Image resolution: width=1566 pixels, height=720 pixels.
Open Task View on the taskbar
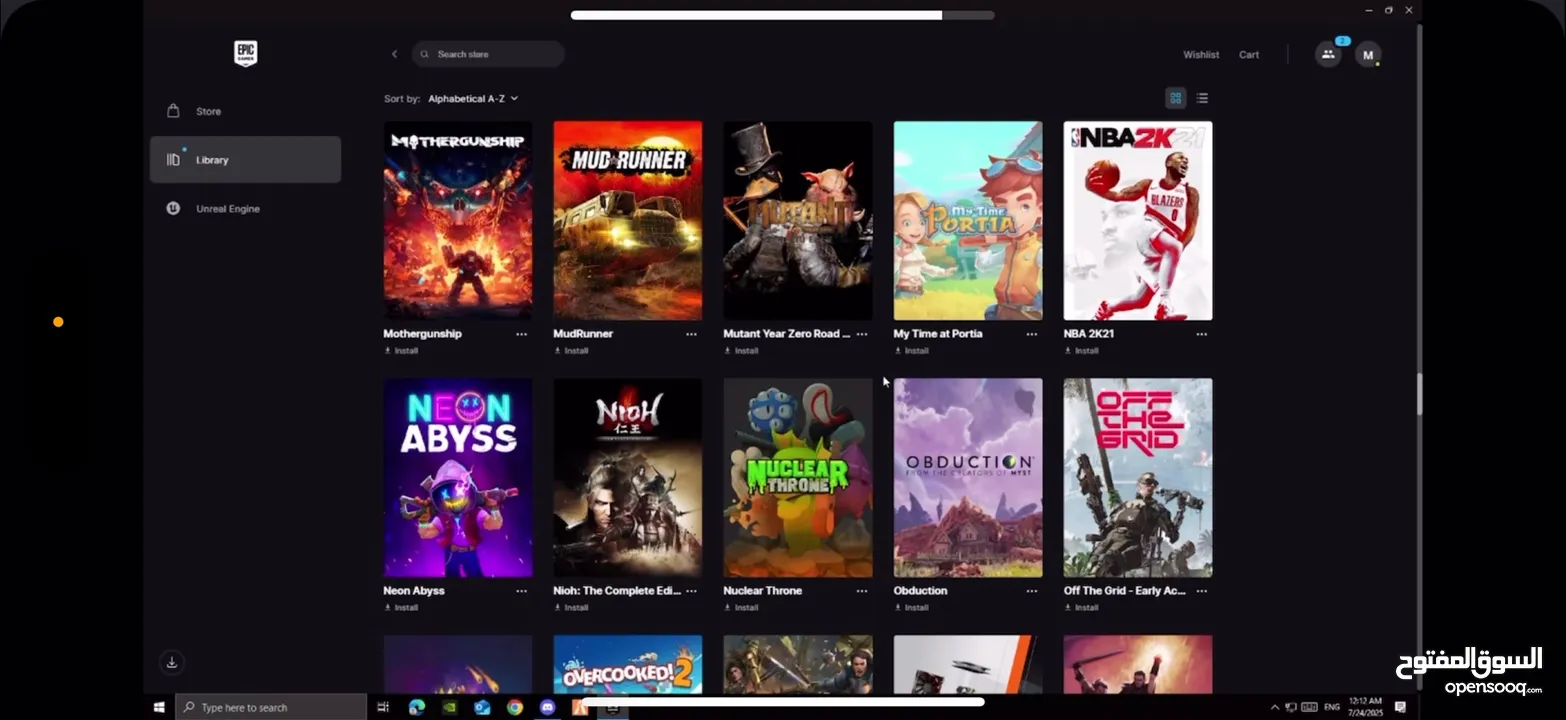pos(383,707)
